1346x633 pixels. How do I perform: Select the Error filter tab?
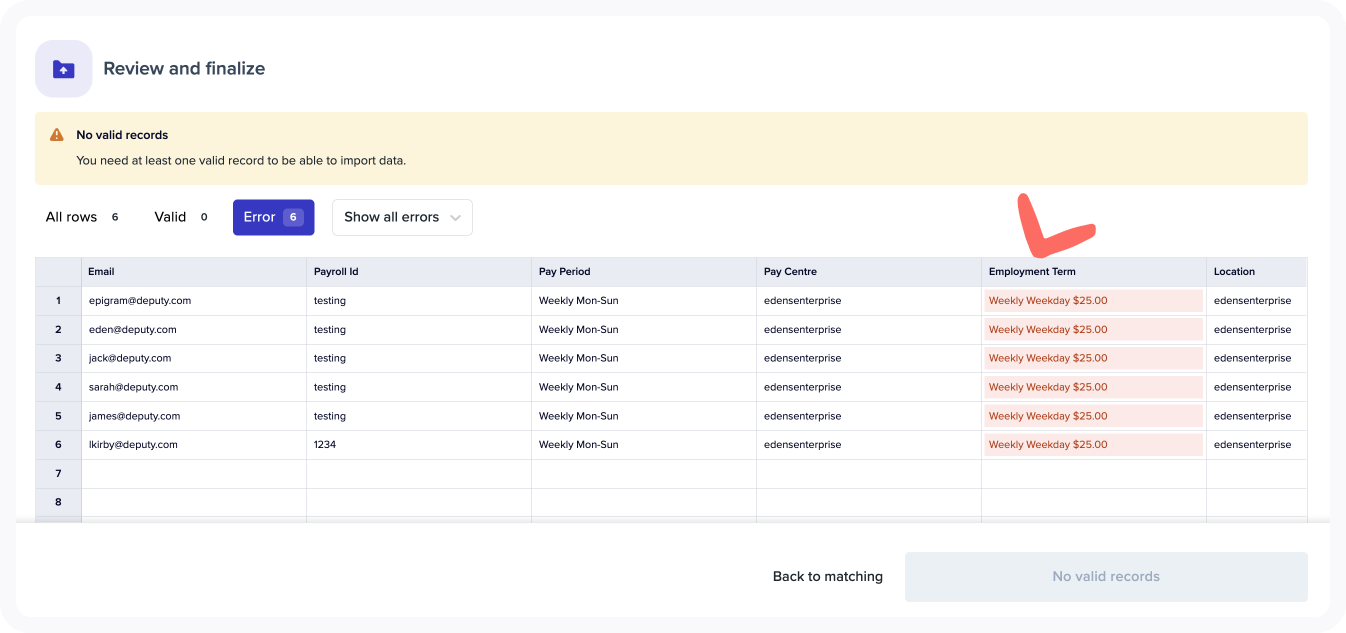coord(273,217)
